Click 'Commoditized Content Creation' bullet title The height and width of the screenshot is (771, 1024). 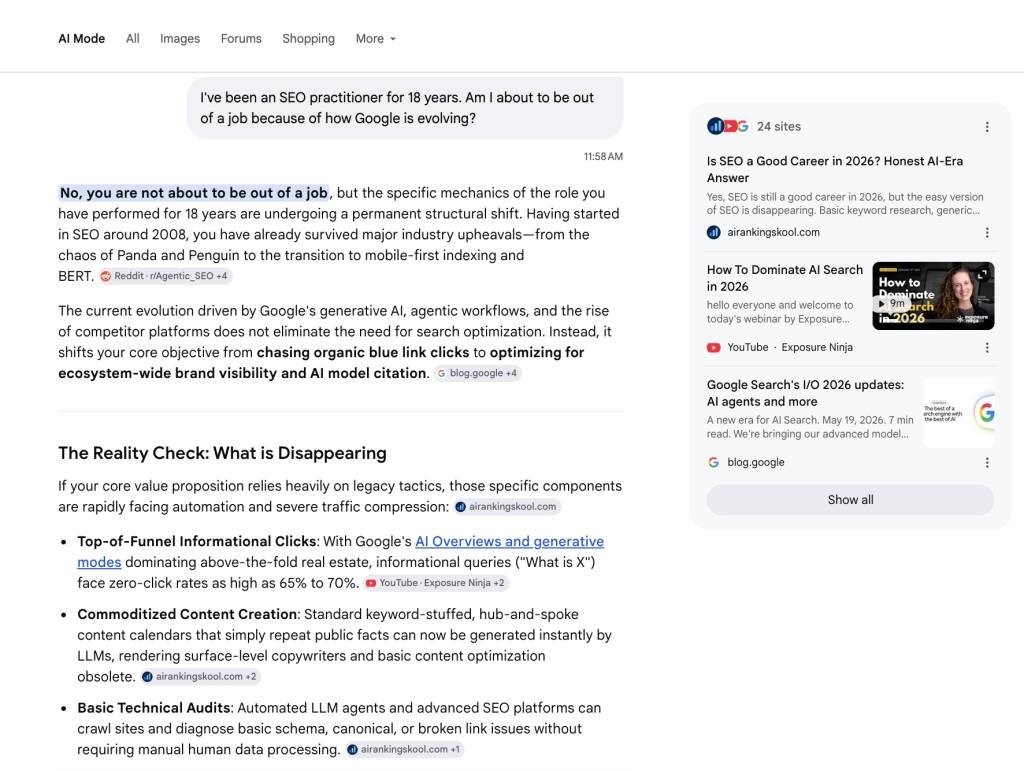point(187,614)
